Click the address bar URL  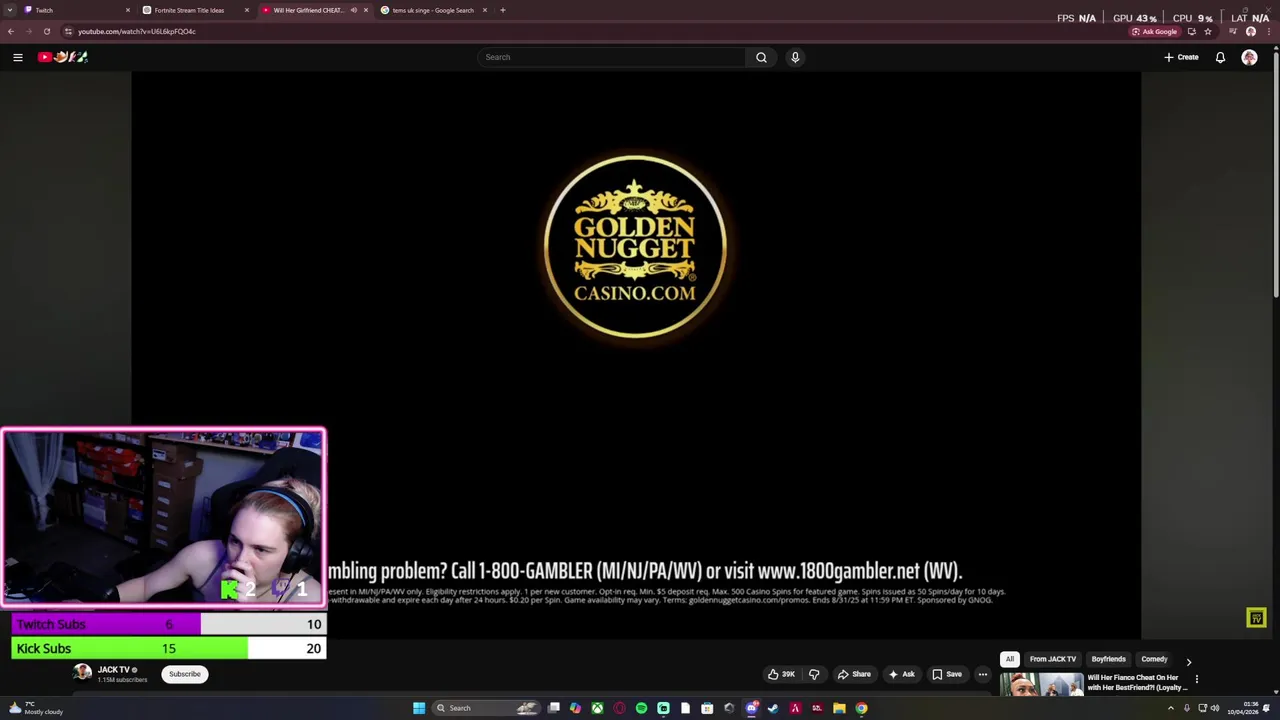137,31
